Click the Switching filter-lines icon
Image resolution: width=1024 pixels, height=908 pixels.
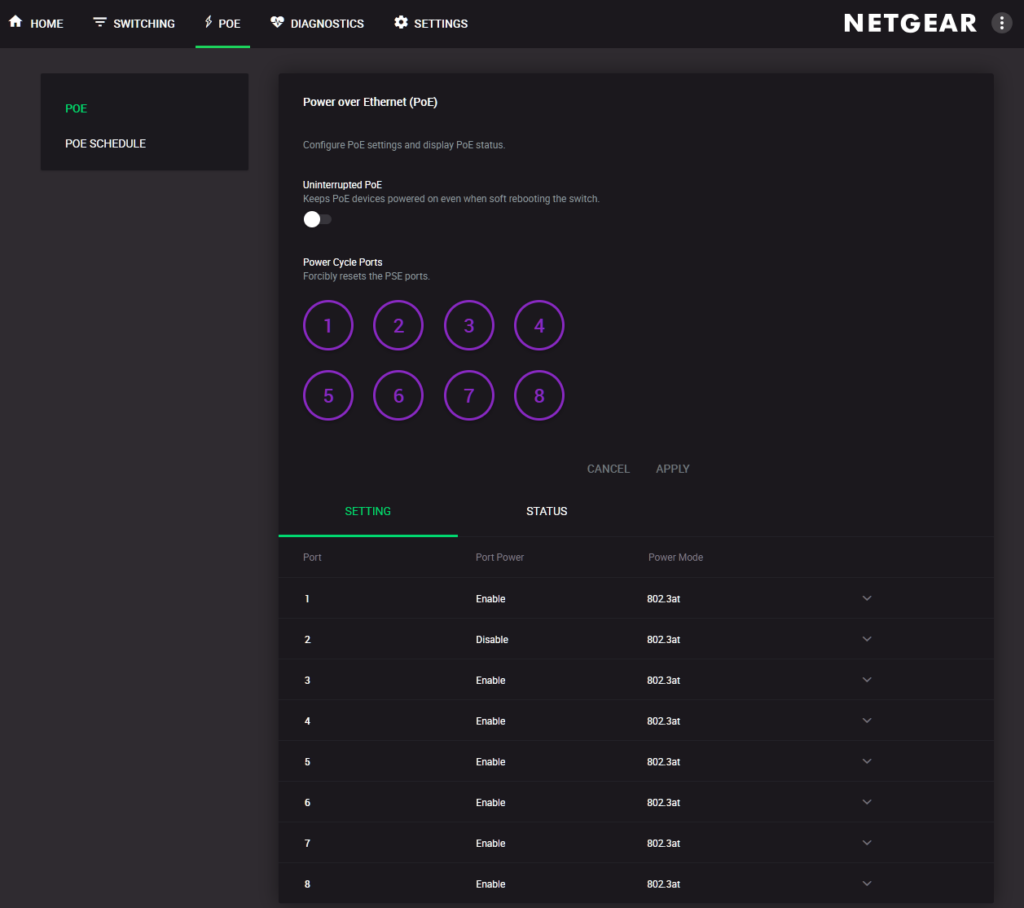(x=99, y=22)
